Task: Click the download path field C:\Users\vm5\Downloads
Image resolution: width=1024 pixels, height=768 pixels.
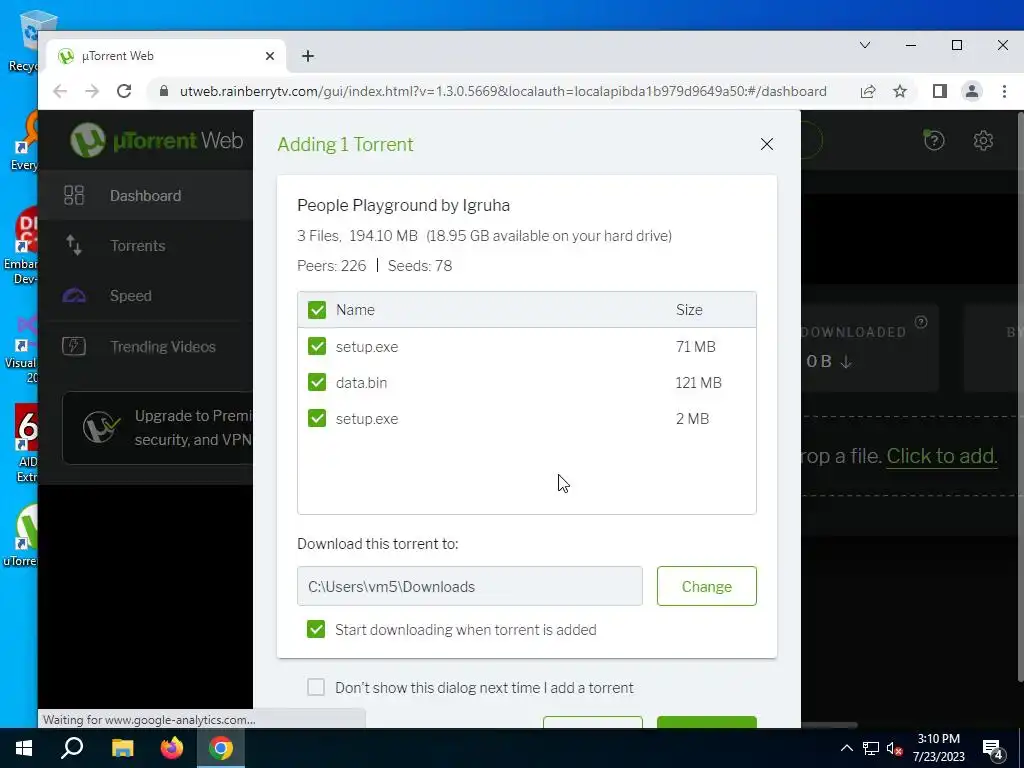Action: 470,586
